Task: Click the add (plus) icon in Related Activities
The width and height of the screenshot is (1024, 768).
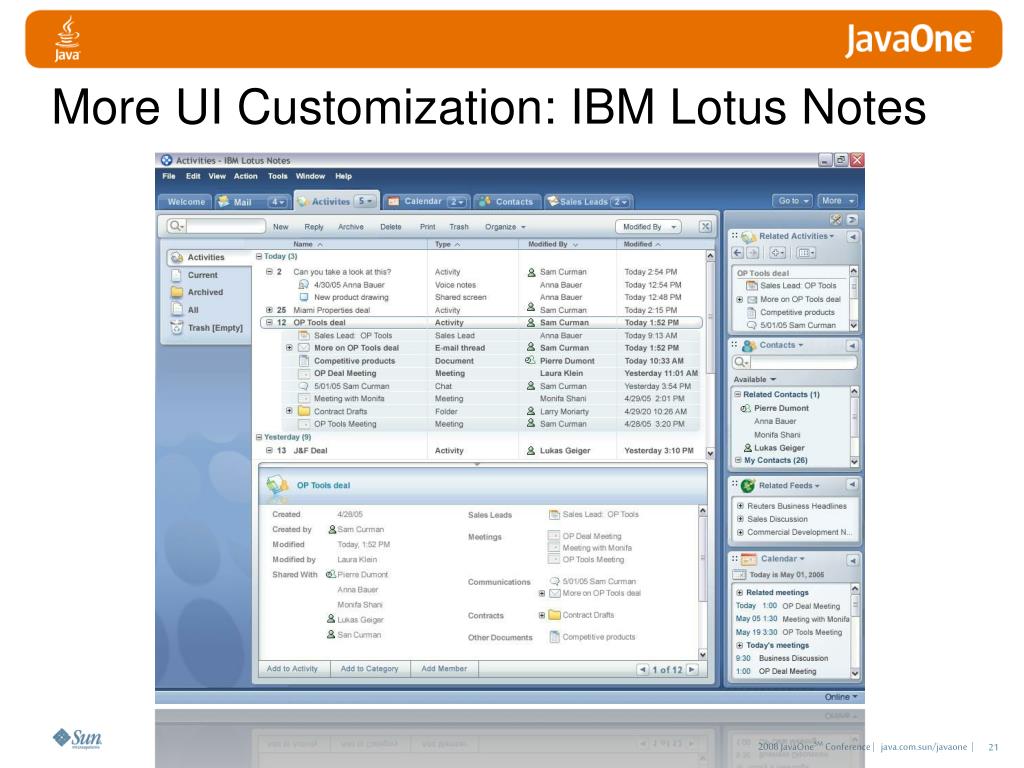Action: tap(776, 253)
